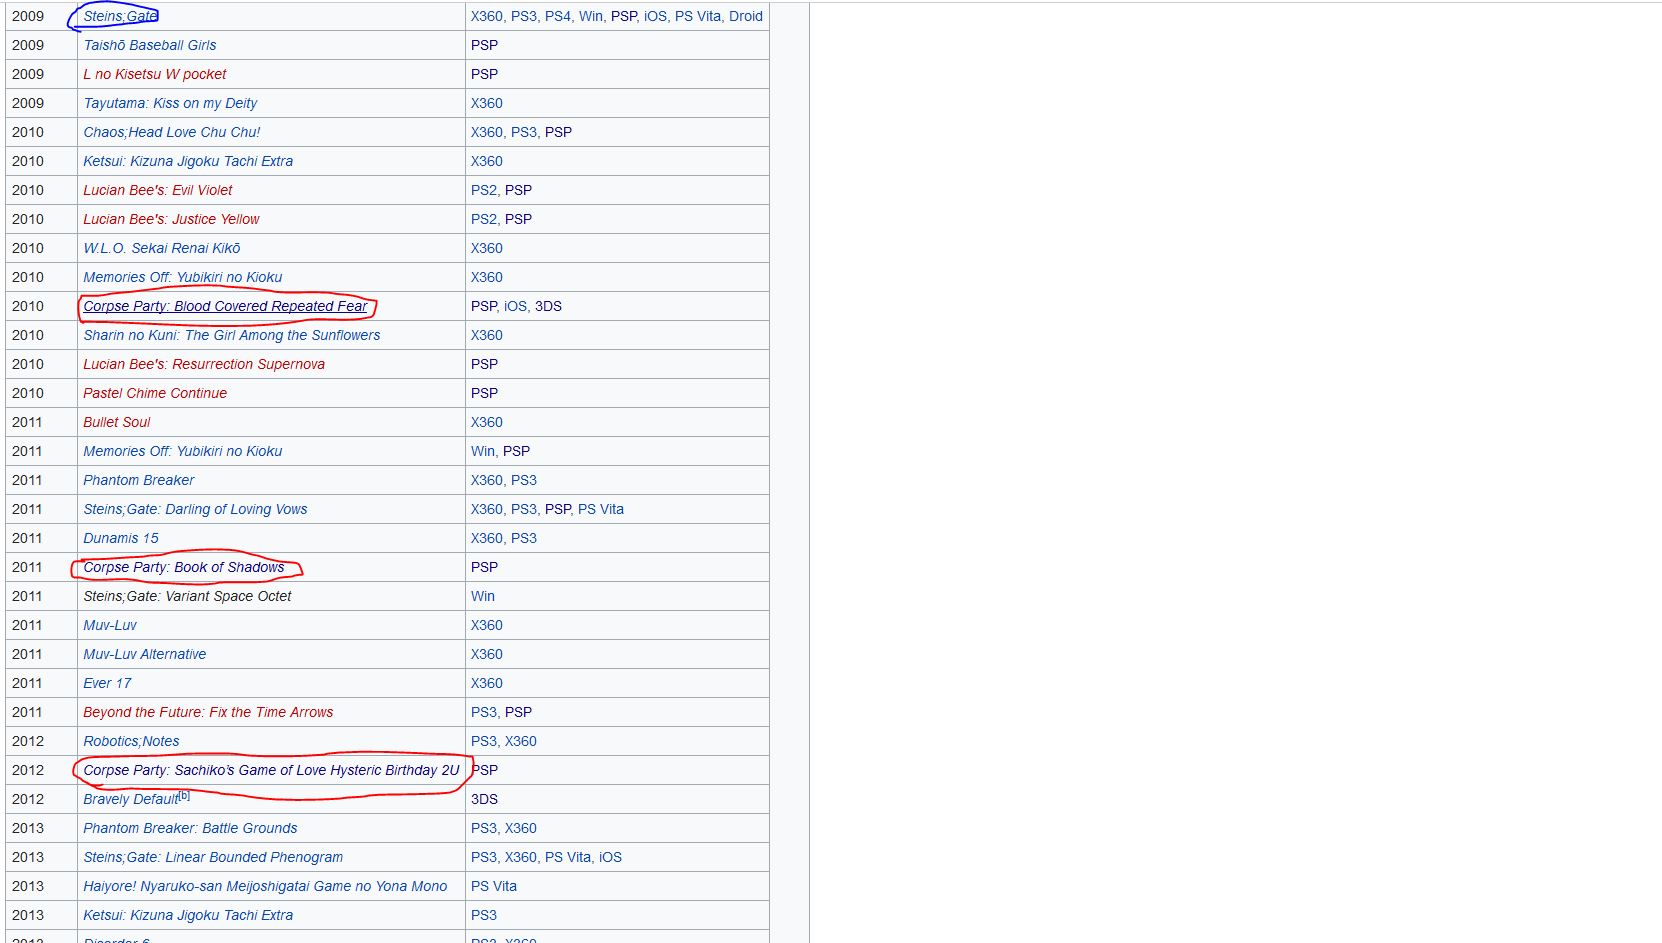Click Droid platform link in Steins;Gate row
Image resolution: width=1662 pixels, height=943 pixels.
click(746, 16)
